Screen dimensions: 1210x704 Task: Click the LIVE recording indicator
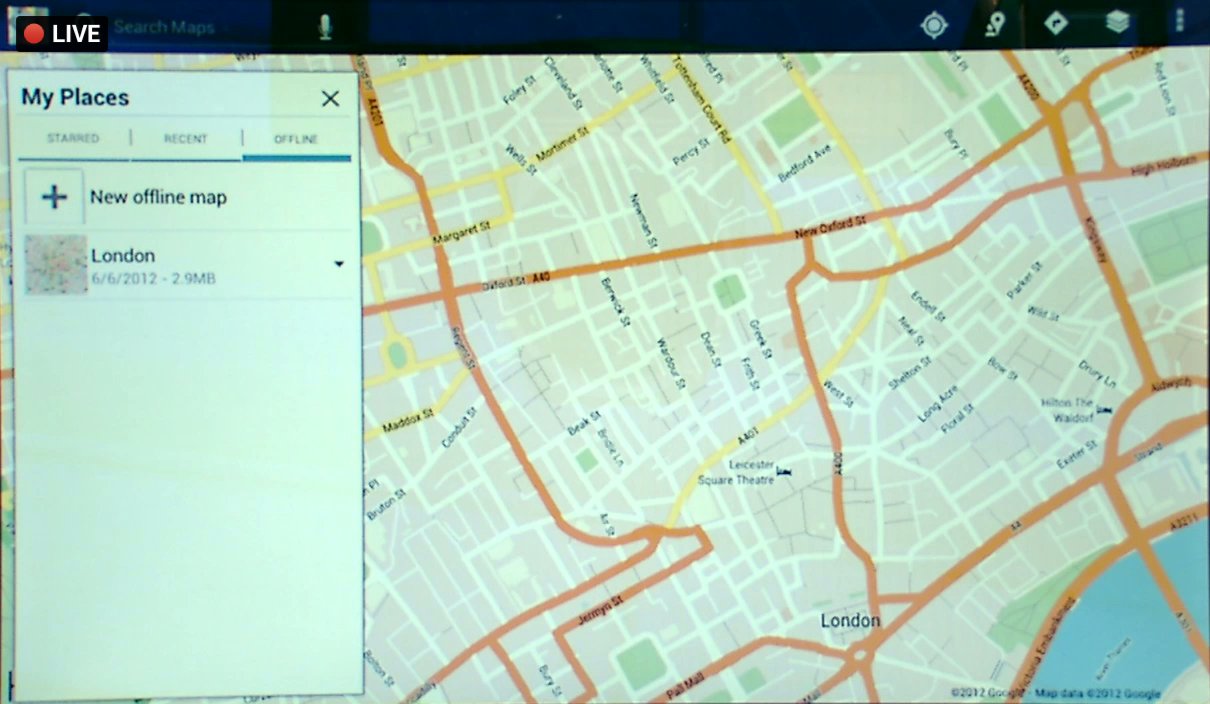point(62,34)
